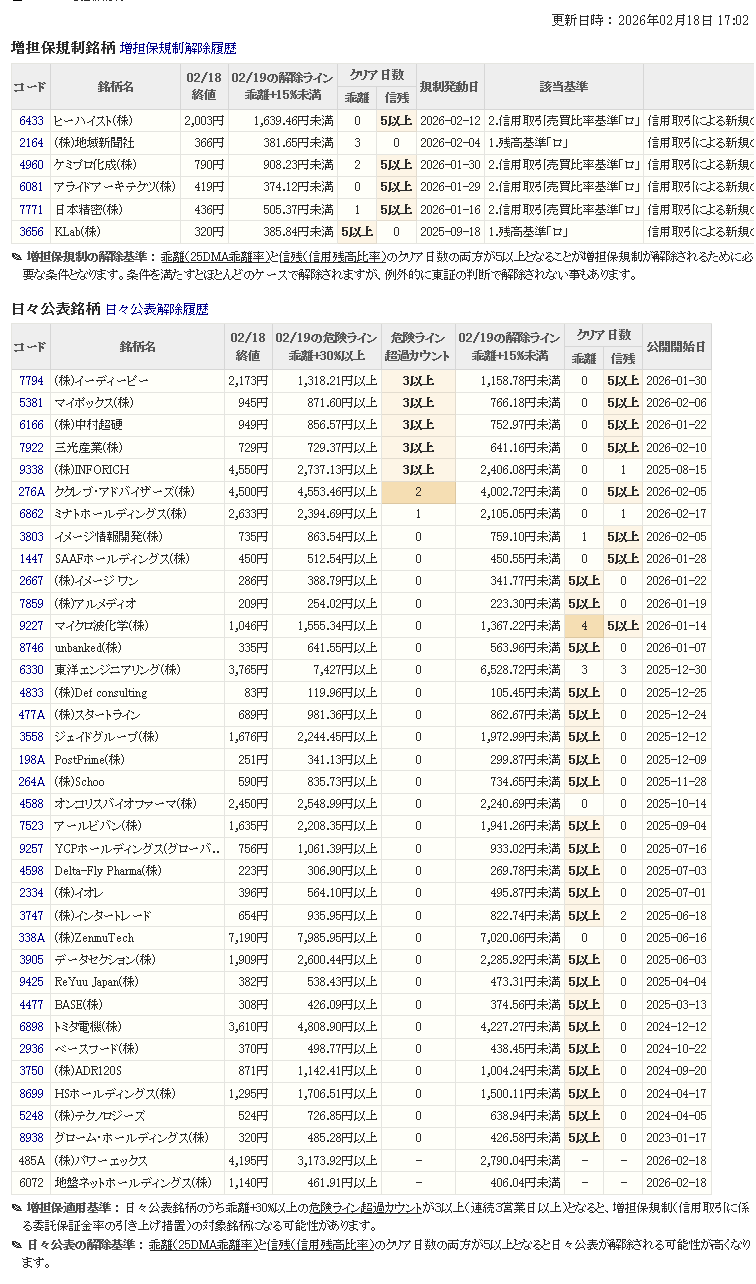756x1284 pixels.
Task: Select stock code 4588 オンコリスバイオファーマ
Action: point(31,804)
